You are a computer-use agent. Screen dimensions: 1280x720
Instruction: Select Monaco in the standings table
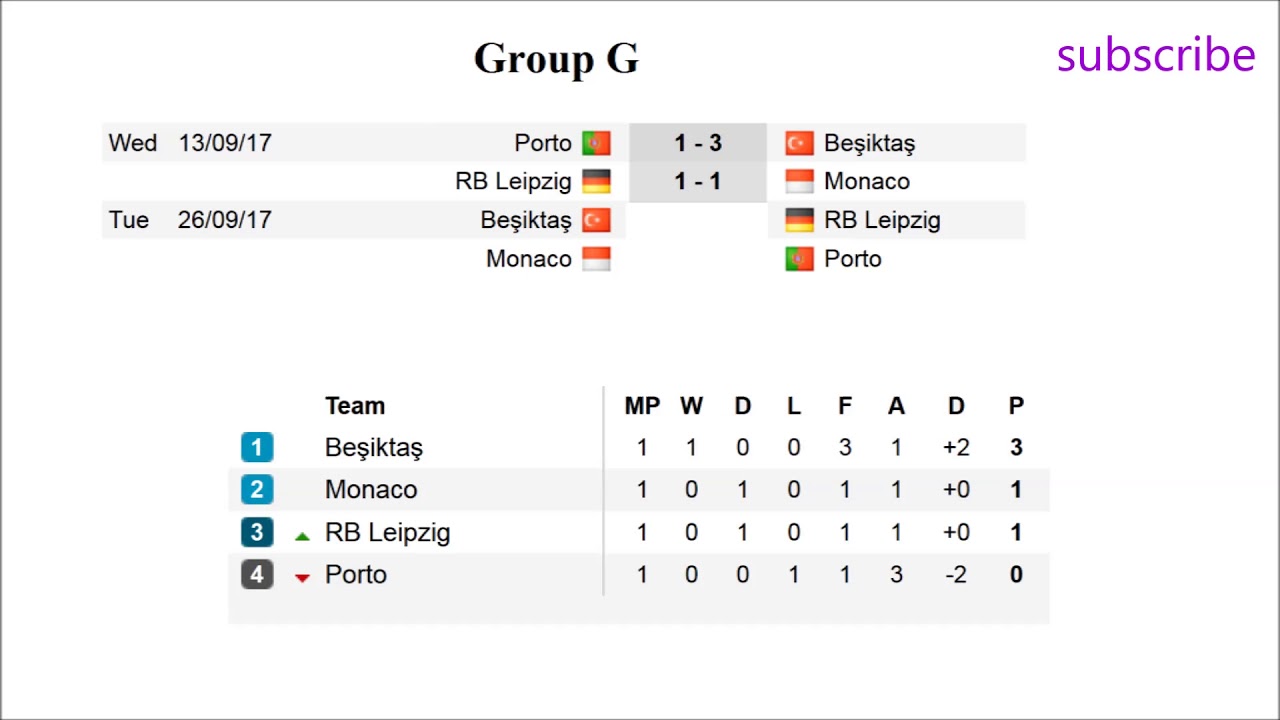[371, 489]
